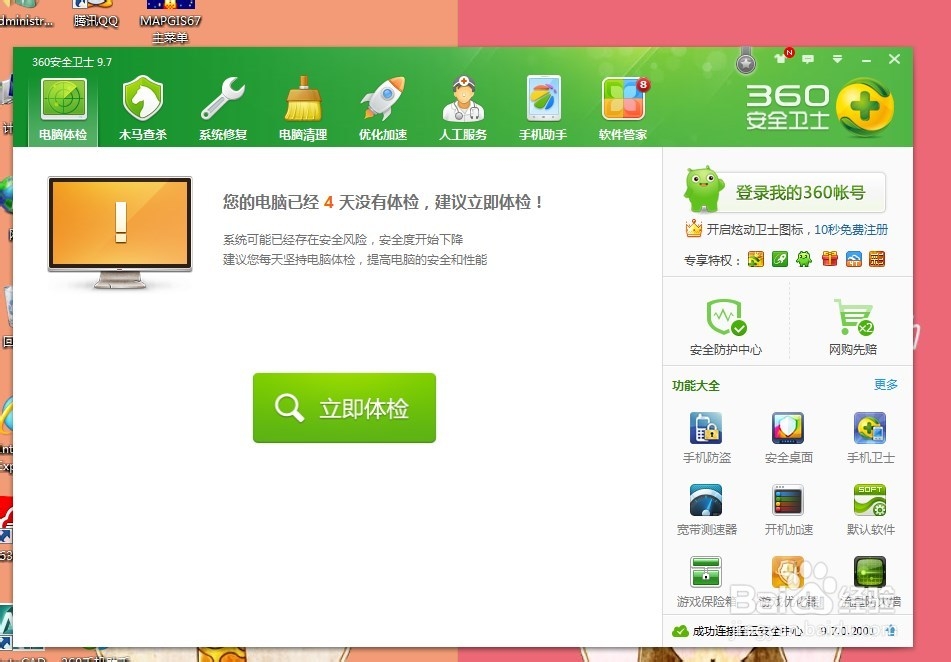Viewport: 951px width, 662px height.
Task: Click the blue 4T cloud privilege icon
Action: click(853, 259)
